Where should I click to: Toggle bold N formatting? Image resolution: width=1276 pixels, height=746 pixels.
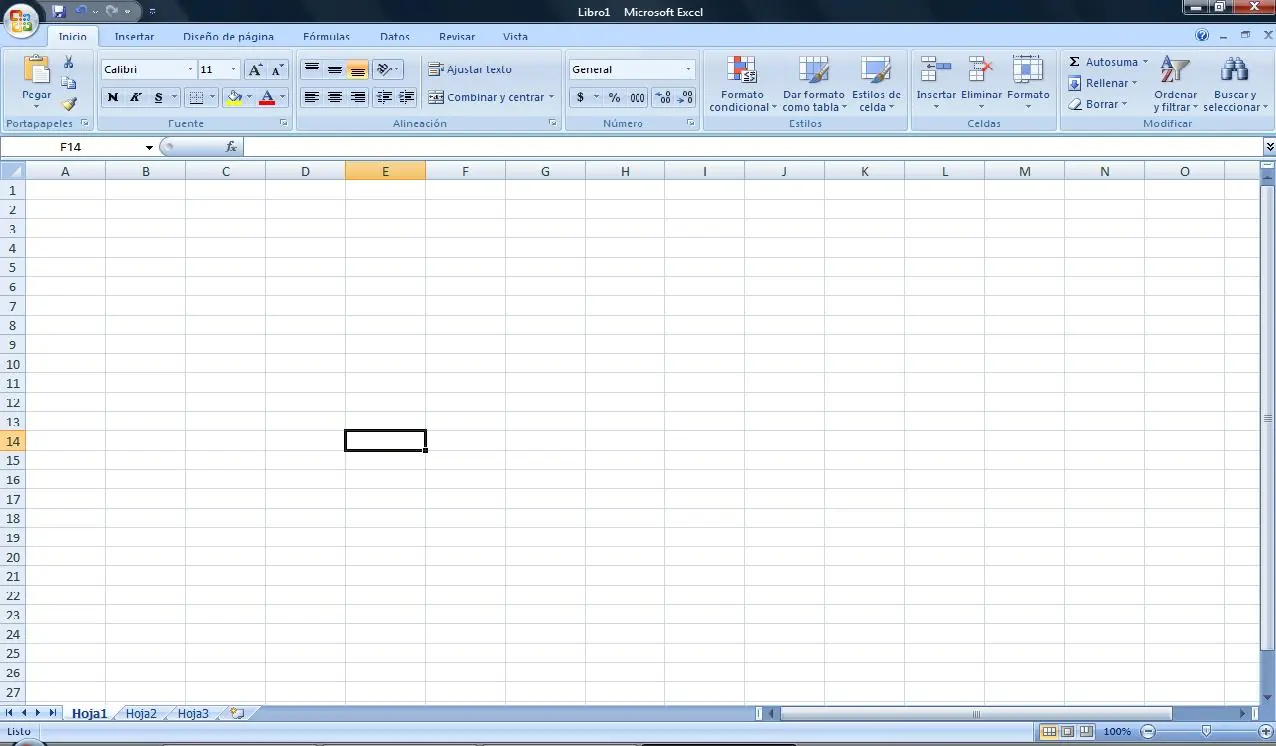click(x=112, y=98)
